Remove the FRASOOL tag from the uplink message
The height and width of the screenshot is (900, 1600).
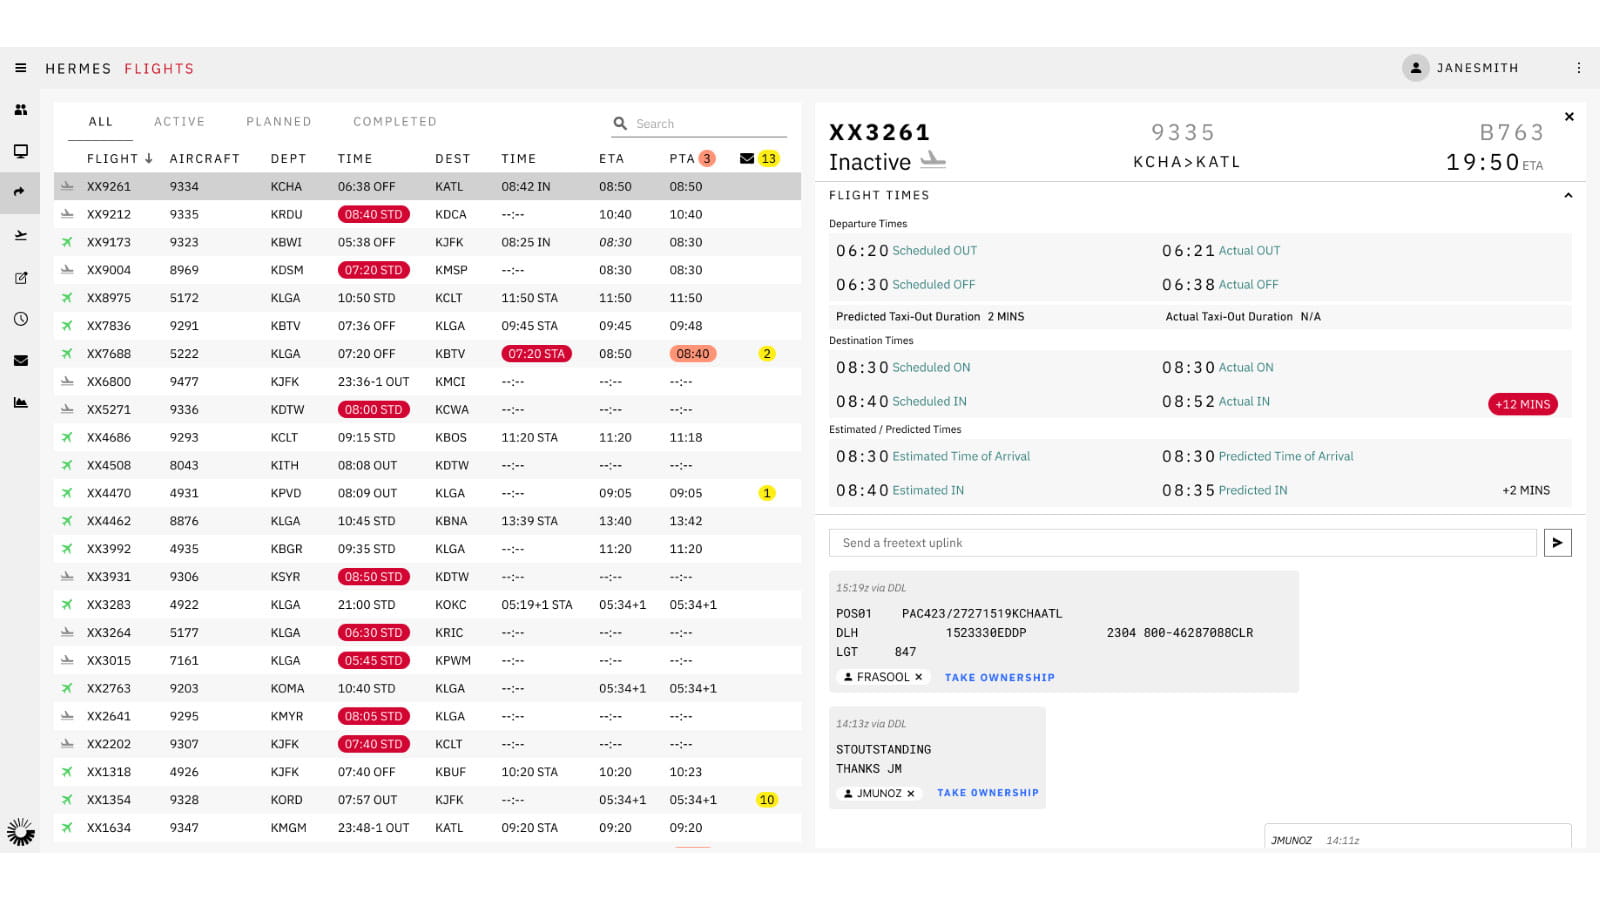tap(920, 677)
